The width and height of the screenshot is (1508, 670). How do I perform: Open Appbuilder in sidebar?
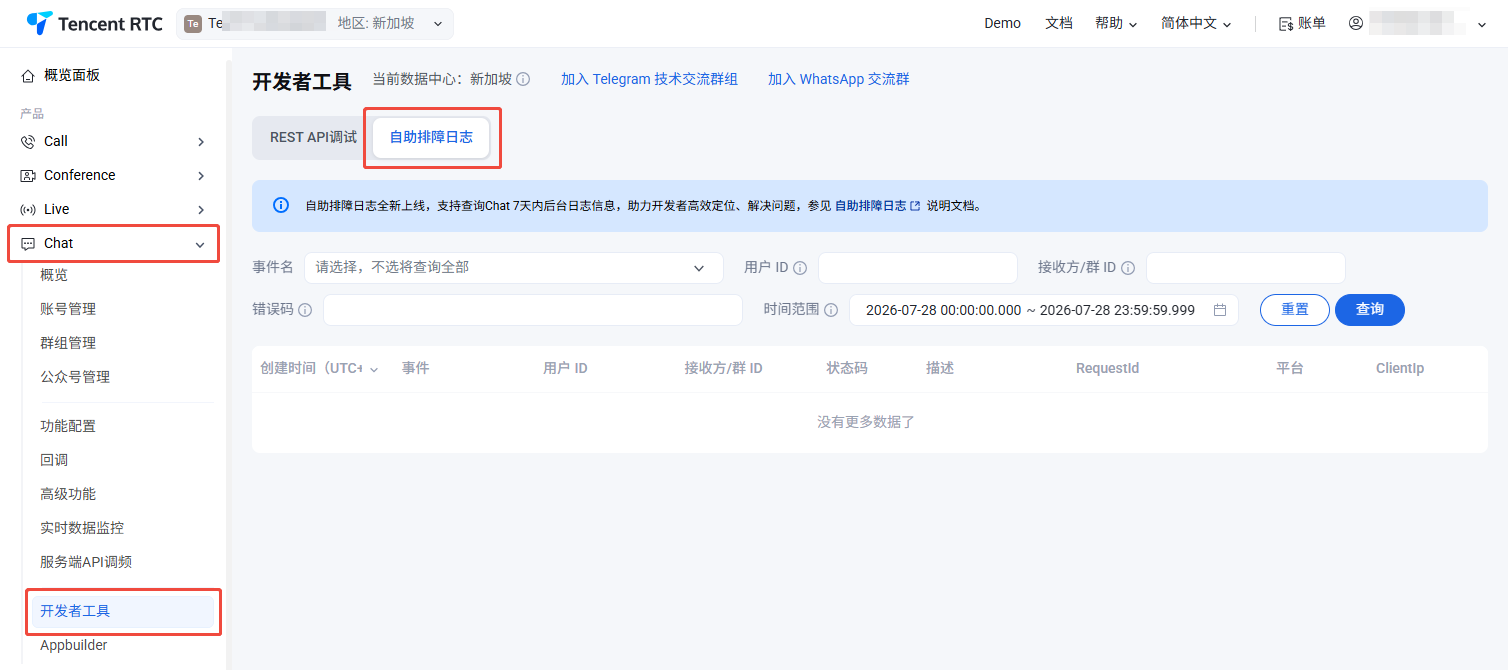[x=74, y=645]
